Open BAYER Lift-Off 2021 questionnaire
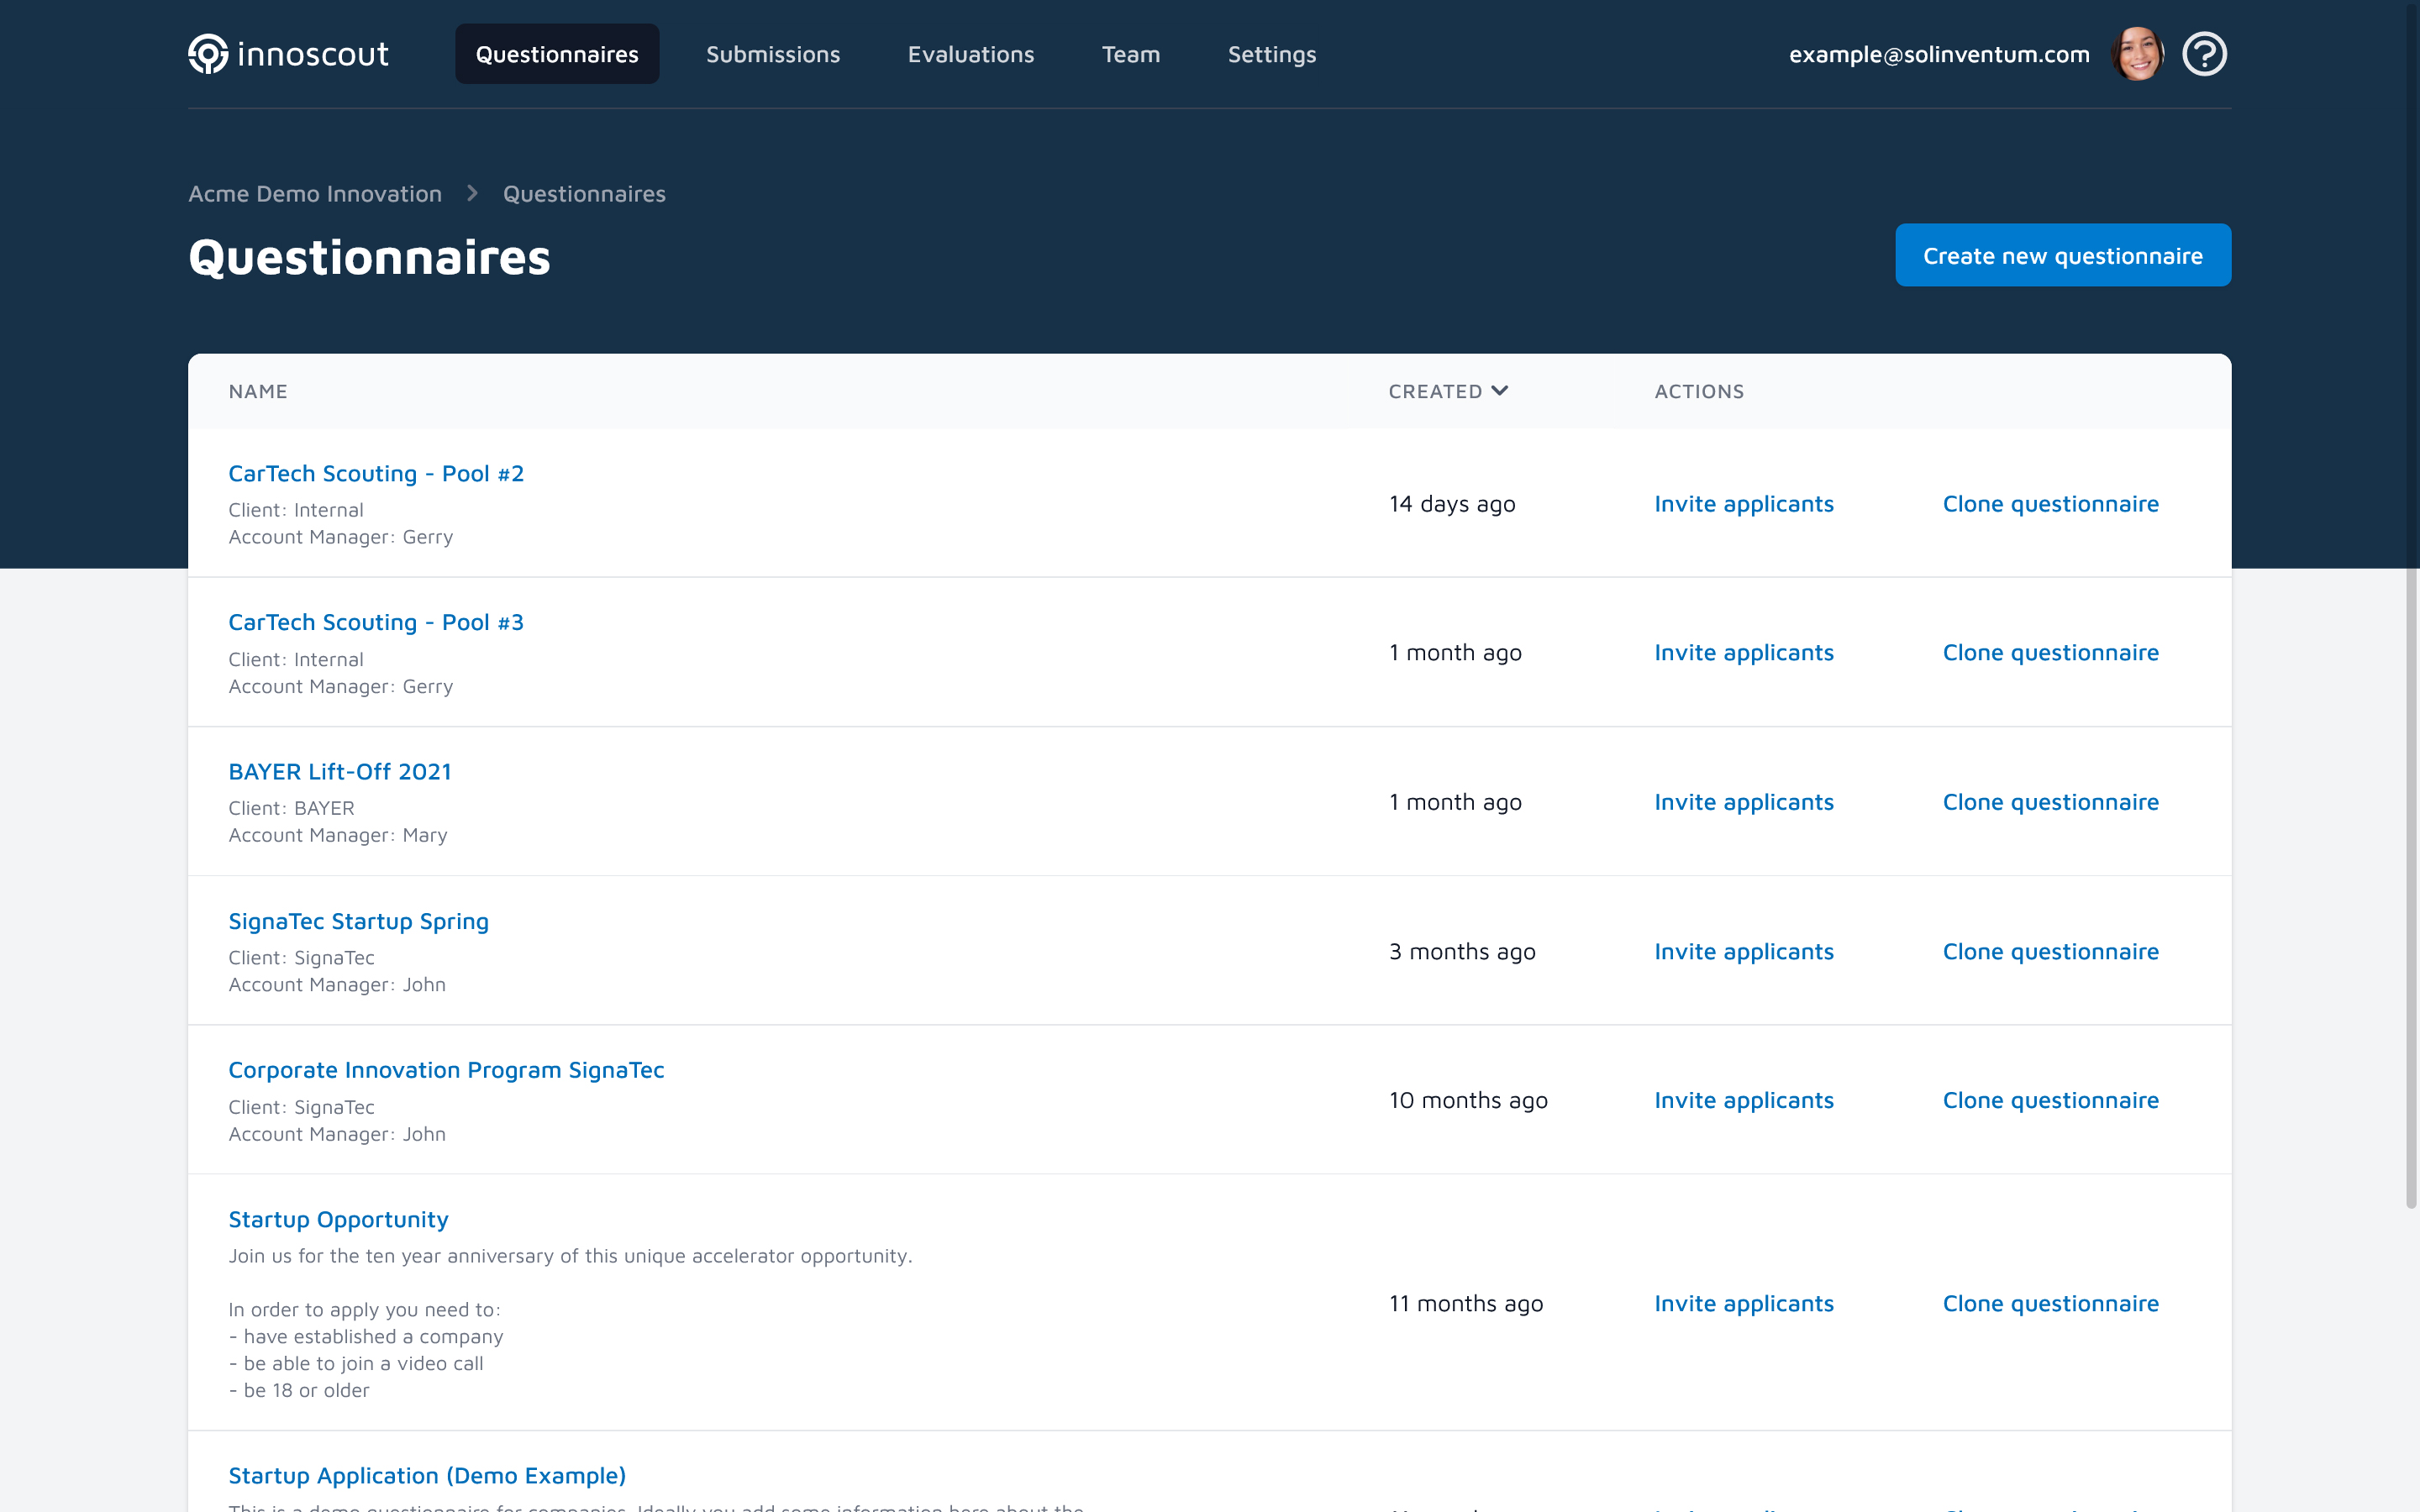This screenshot has width=2420, height=1512. click(340, 771)
